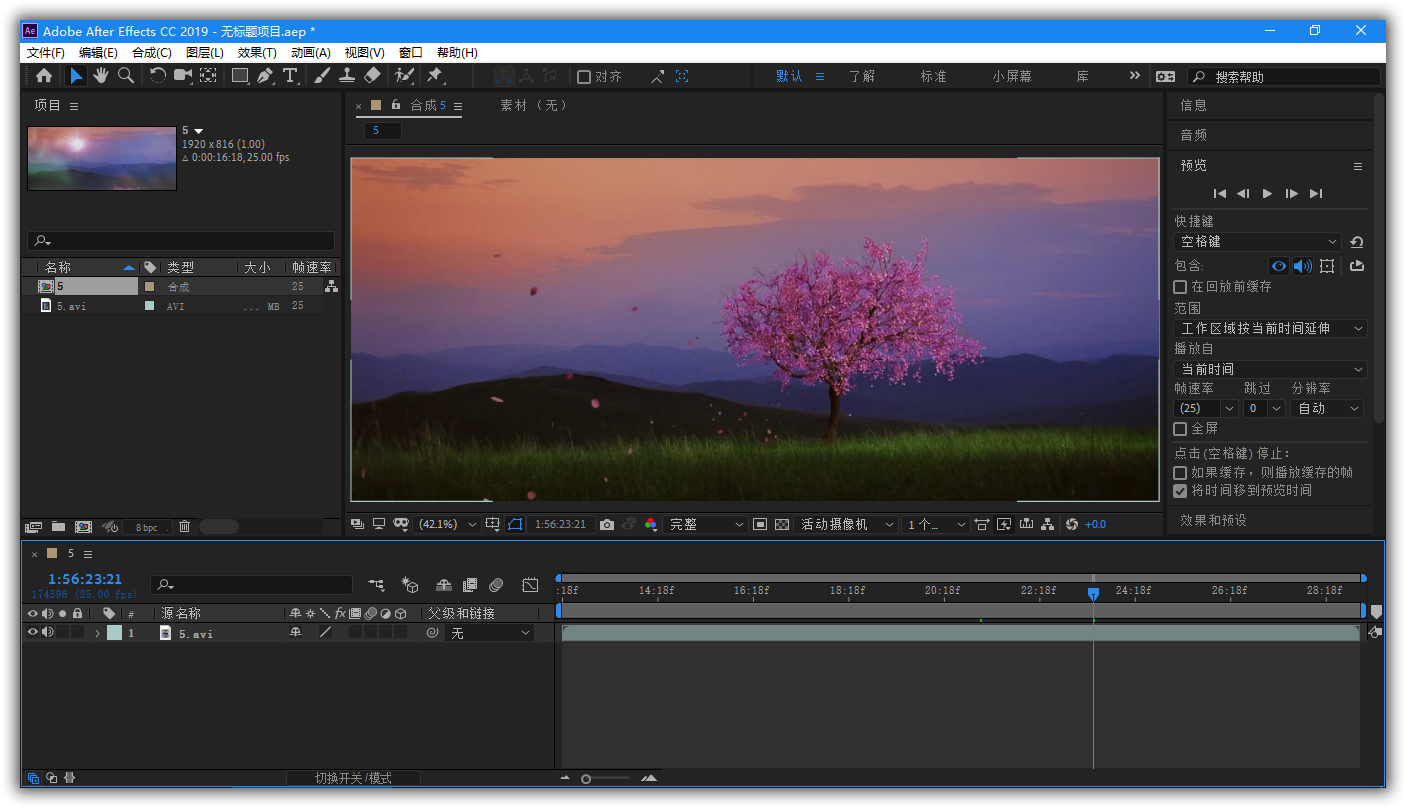Image resolution: width=1406 pixels, height=808 pixels.
Task: Toggle the 对齐 snapping checkbox
Action: 585,77
